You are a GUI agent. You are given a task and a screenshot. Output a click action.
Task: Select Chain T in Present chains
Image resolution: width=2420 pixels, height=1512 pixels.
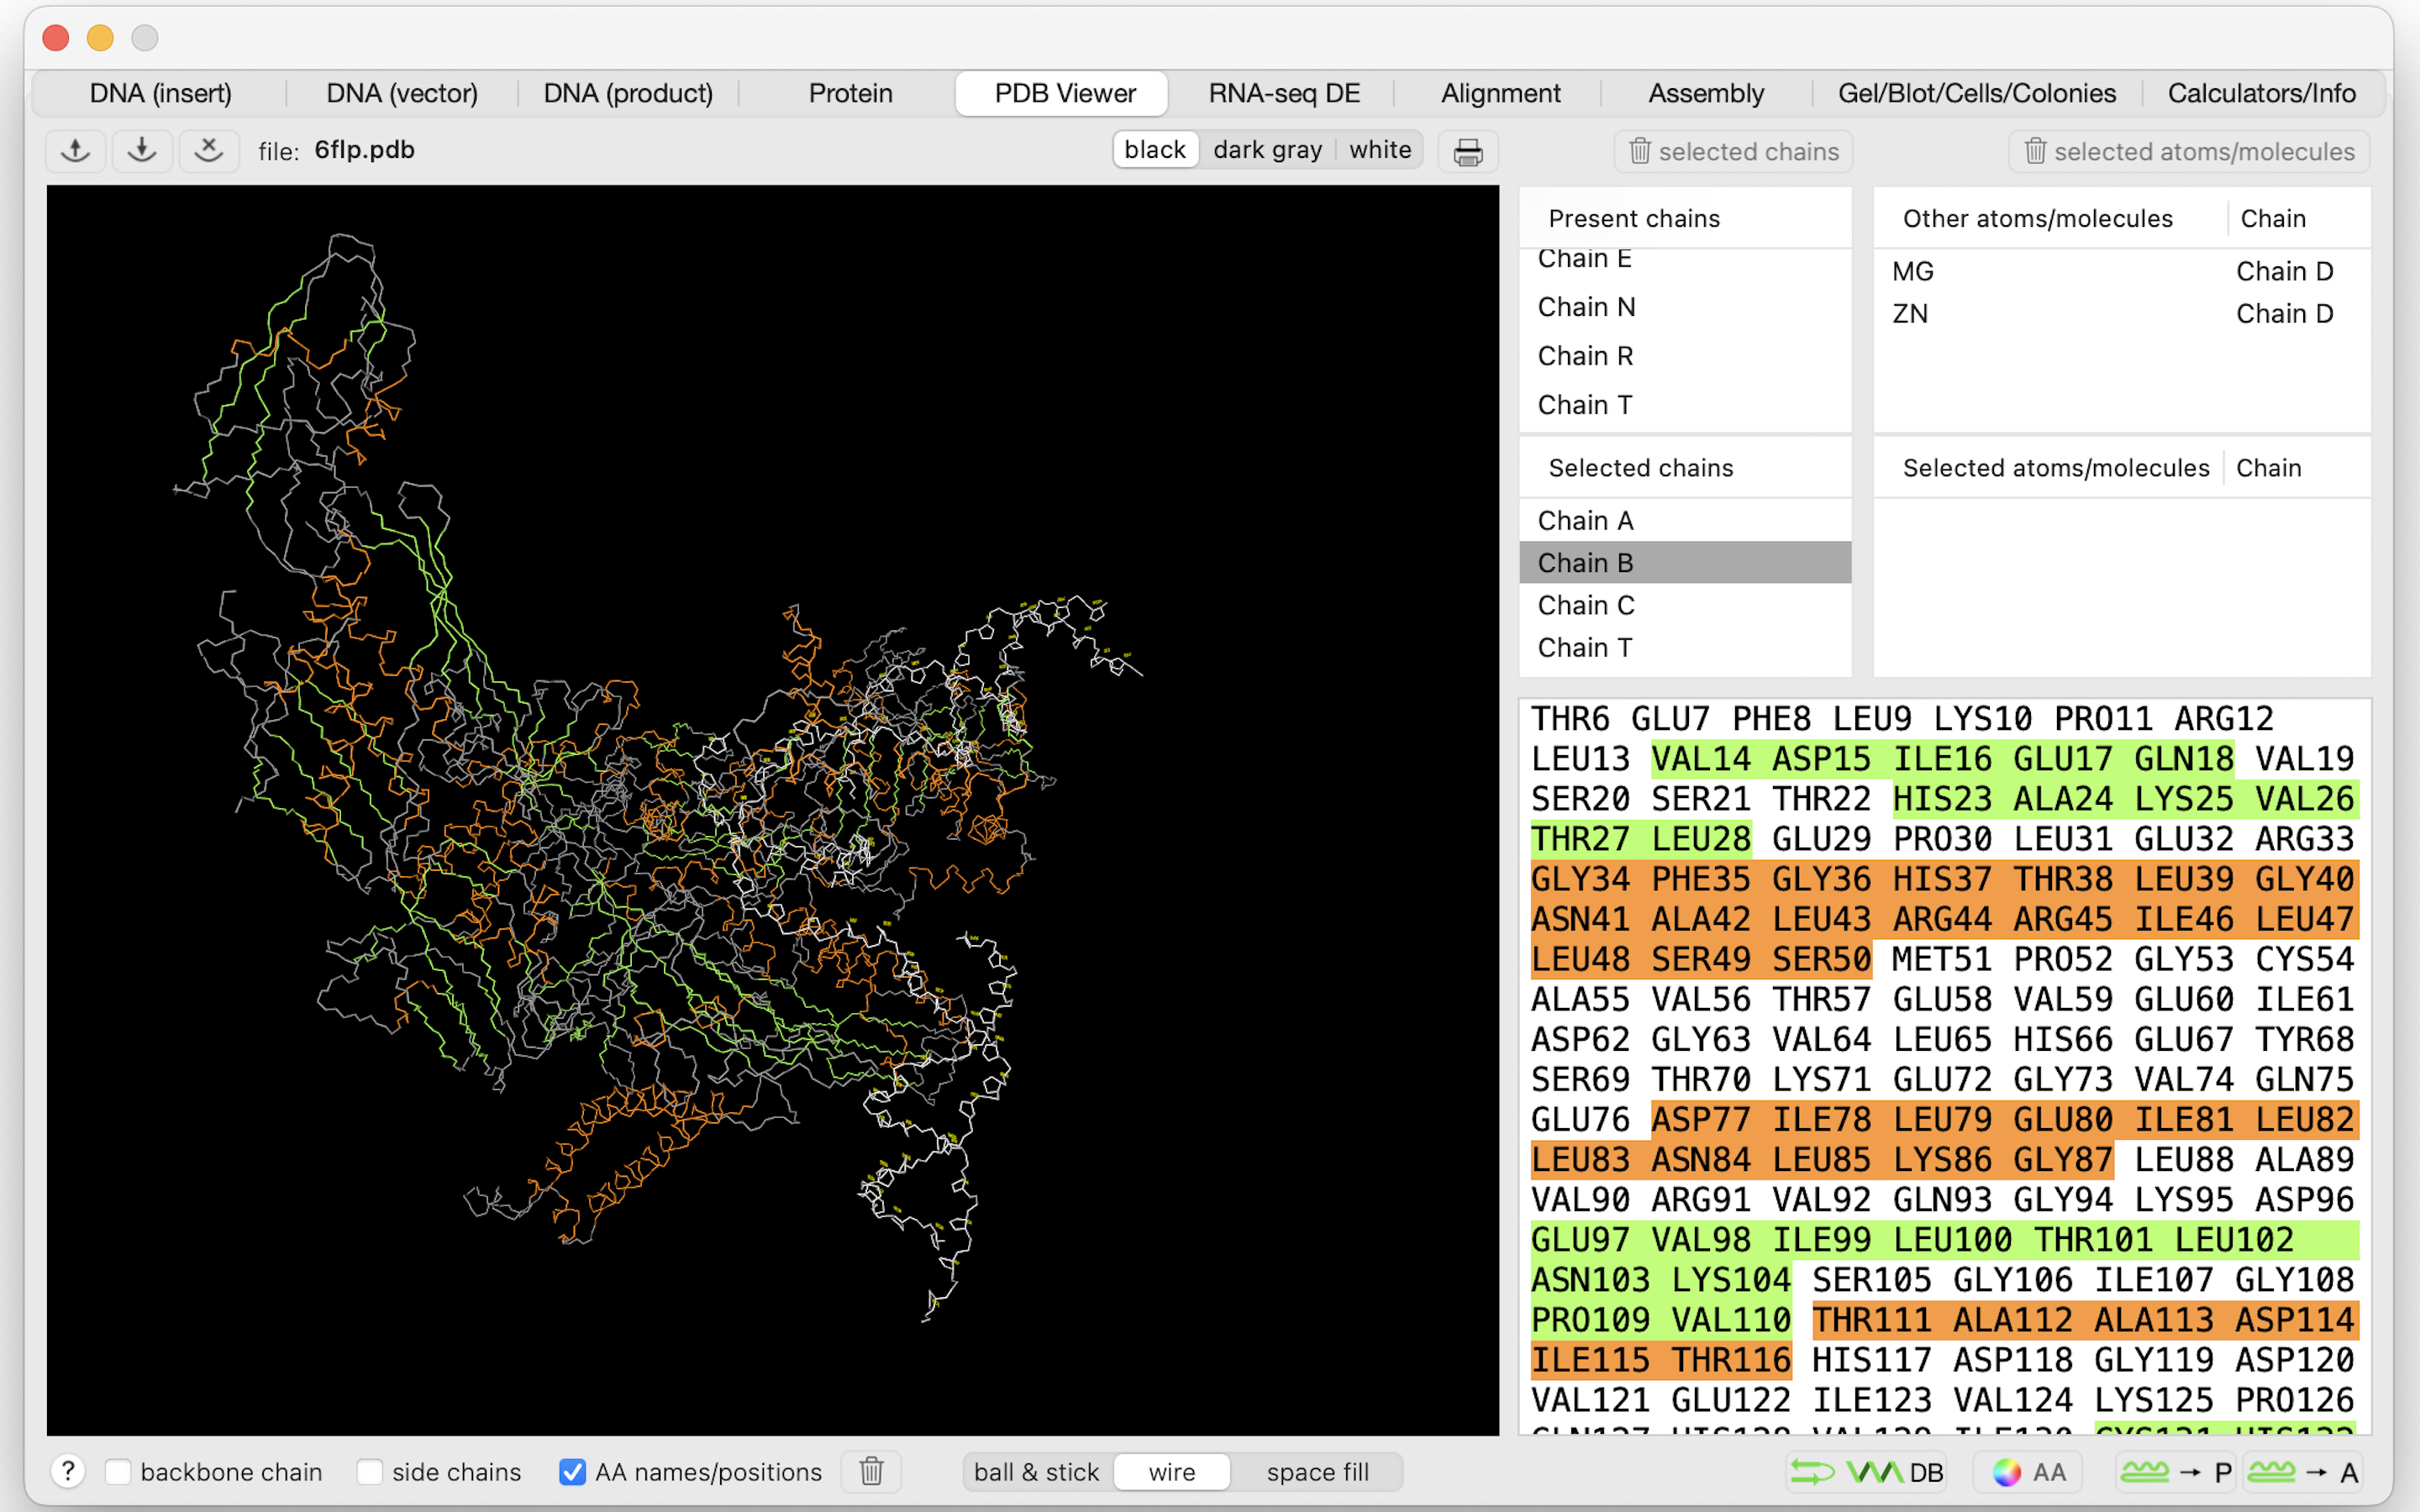[x=1685, y=405]
